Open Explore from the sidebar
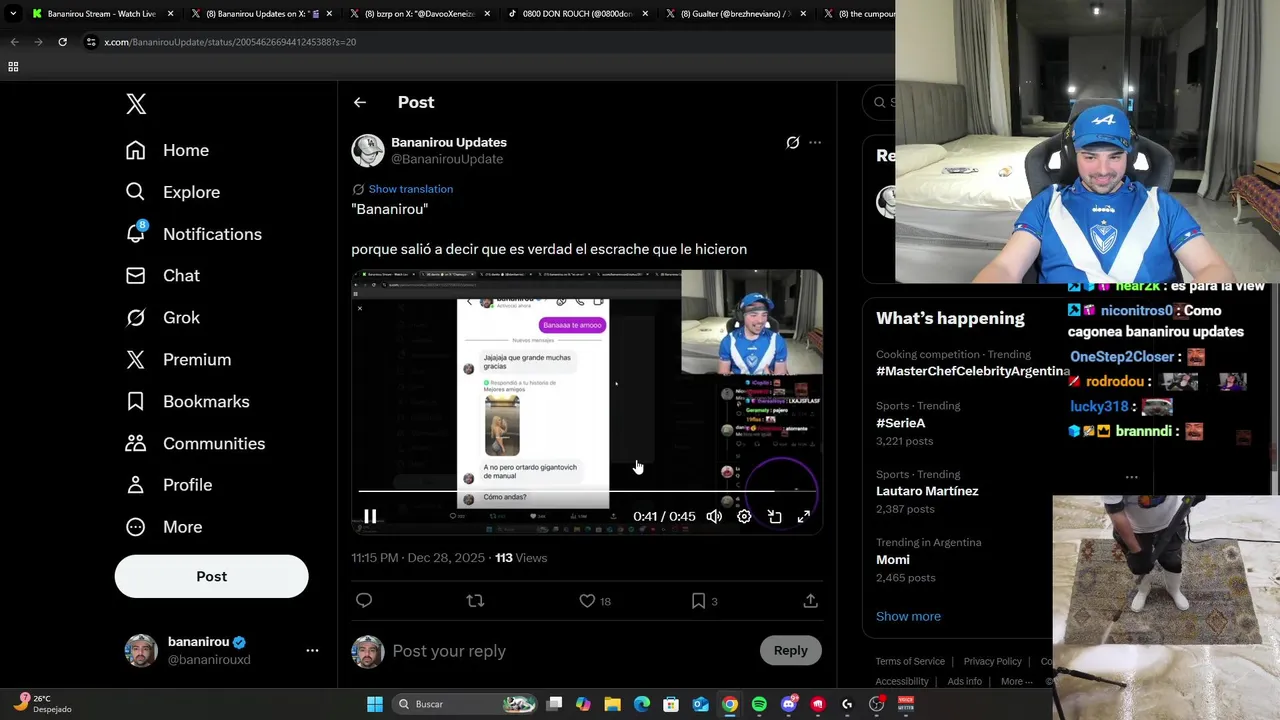The width and height of the screenshot is (1280, 720). click(172, 192)
